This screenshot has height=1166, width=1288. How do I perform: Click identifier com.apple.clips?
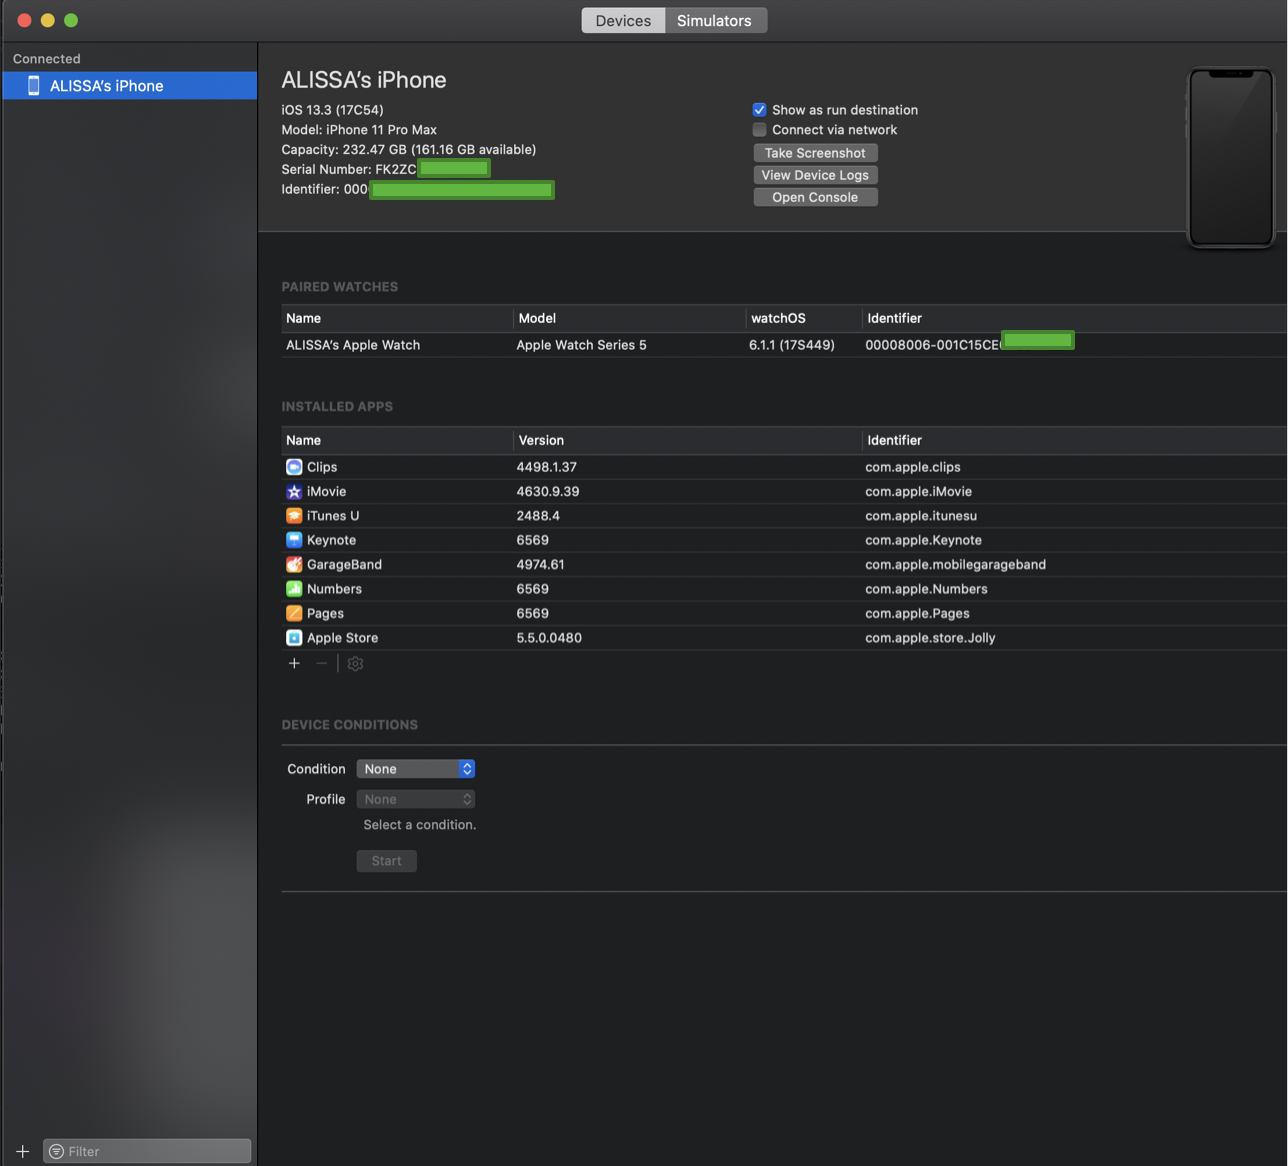tap(913, 467)
